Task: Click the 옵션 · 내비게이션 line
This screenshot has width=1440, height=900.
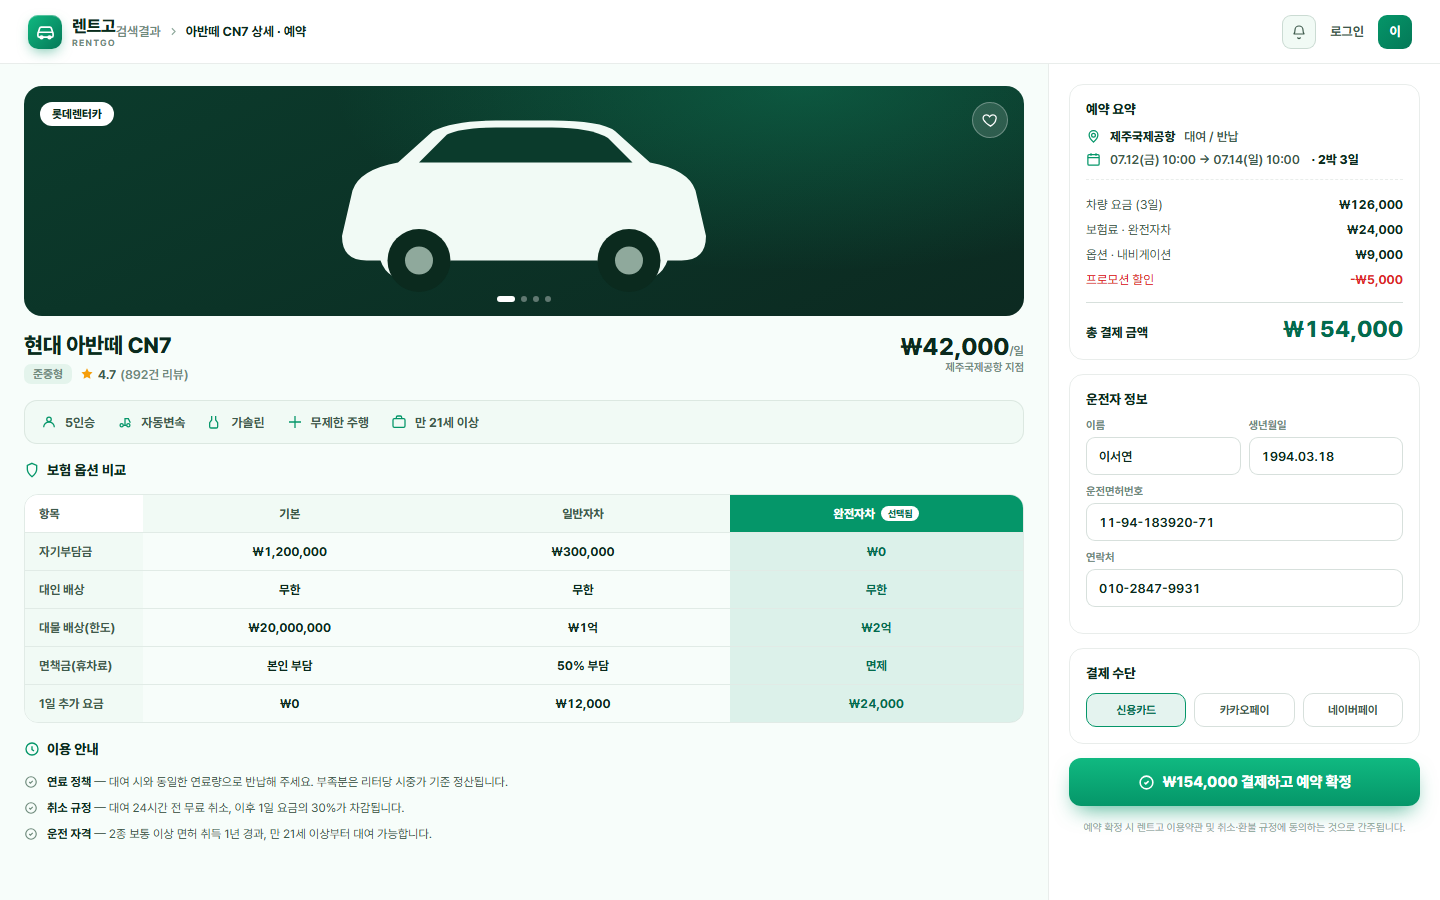Action: 1244,255
